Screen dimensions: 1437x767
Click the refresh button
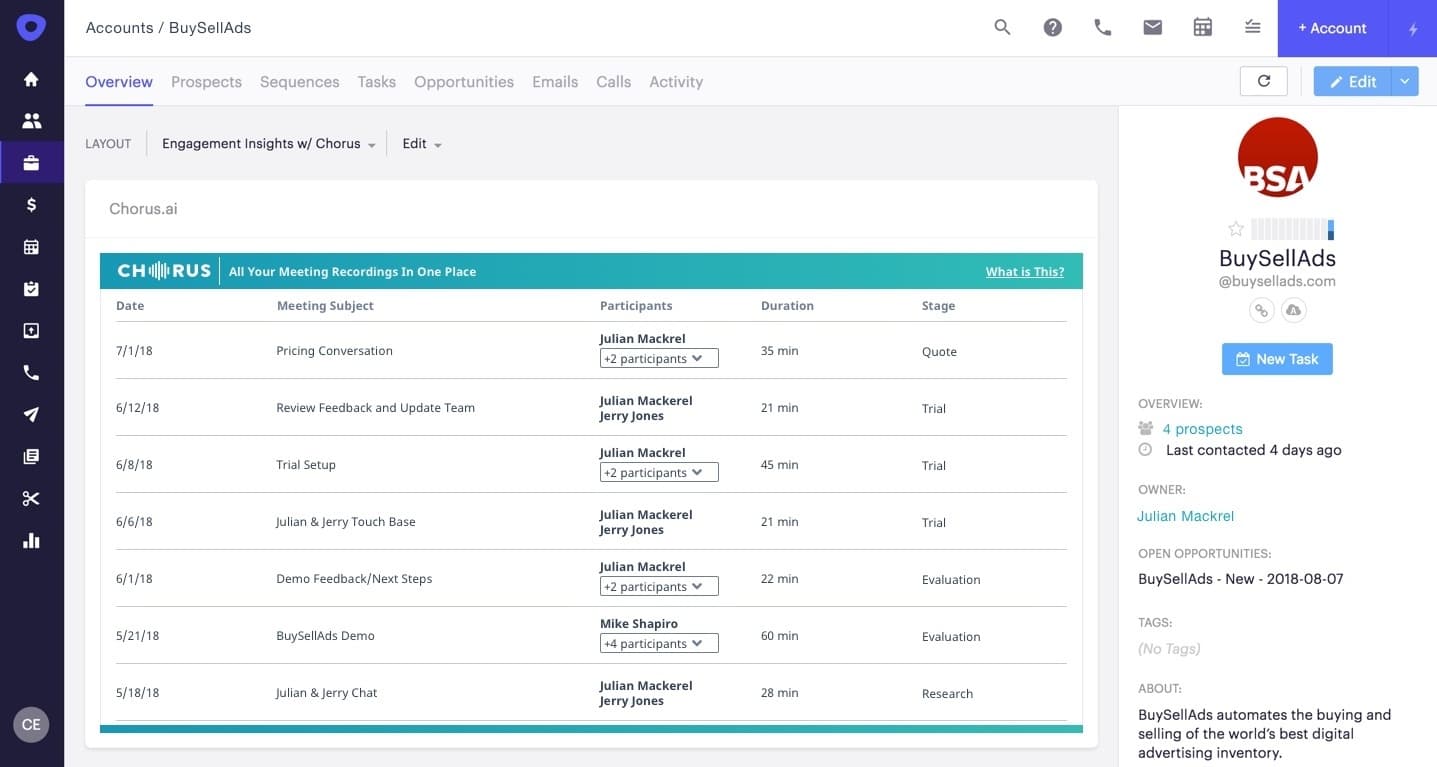point(1263,82)
